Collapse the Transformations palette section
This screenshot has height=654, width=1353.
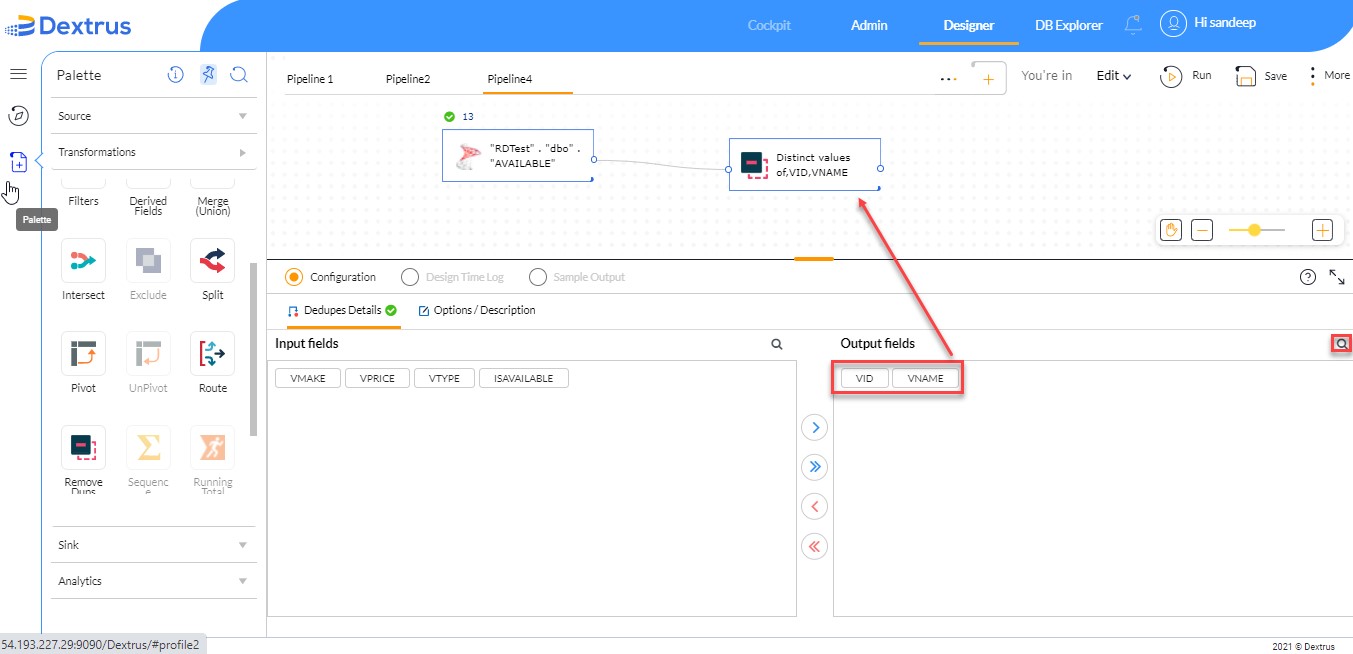pos(154,152)
